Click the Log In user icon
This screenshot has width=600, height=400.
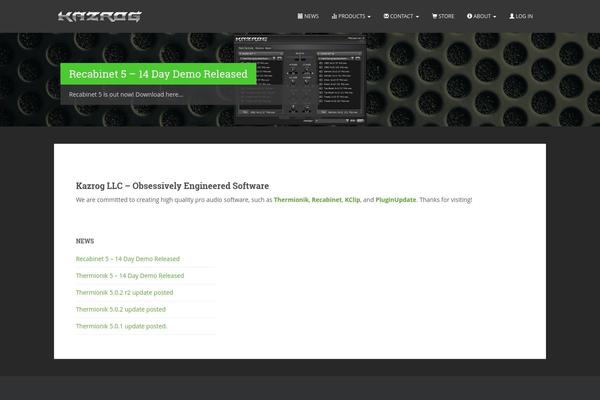click(x=512, y=16)
